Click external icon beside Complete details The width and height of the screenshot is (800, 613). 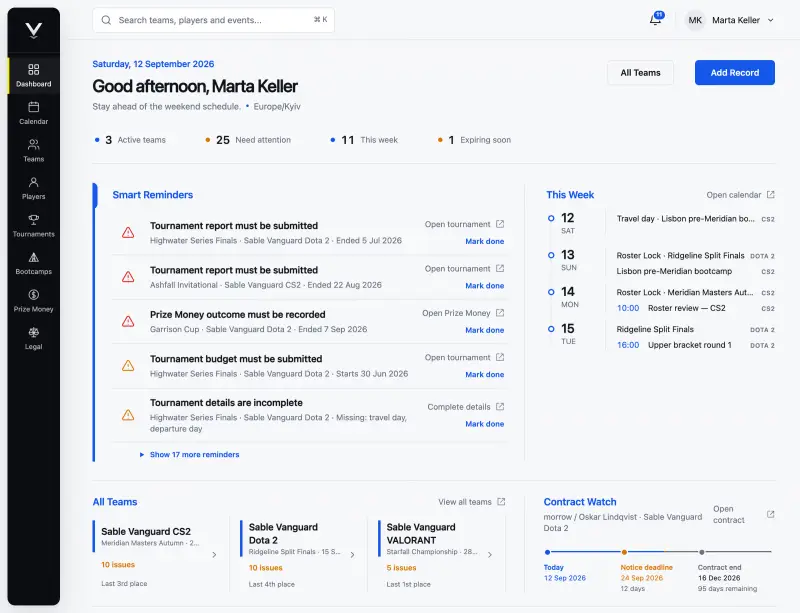tap(500, 406)
